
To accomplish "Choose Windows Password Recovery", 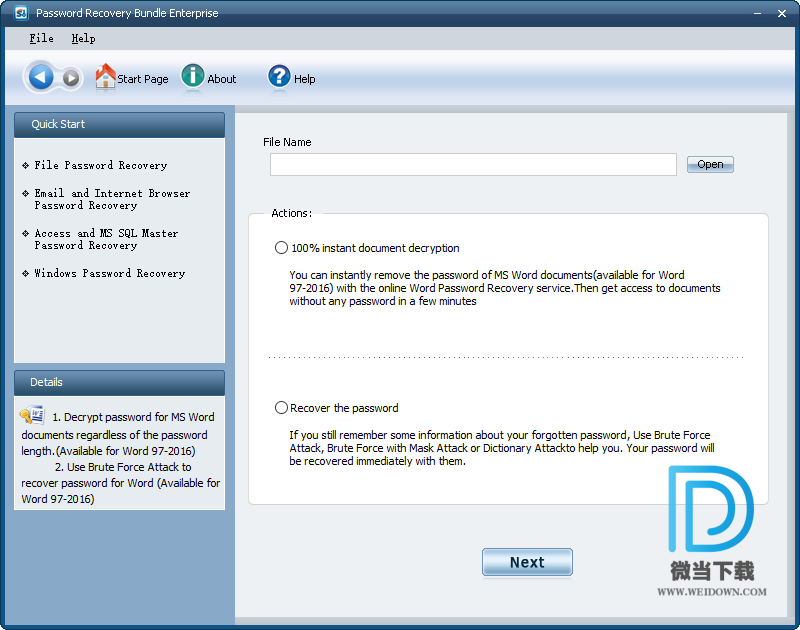I will click(109, 273).
